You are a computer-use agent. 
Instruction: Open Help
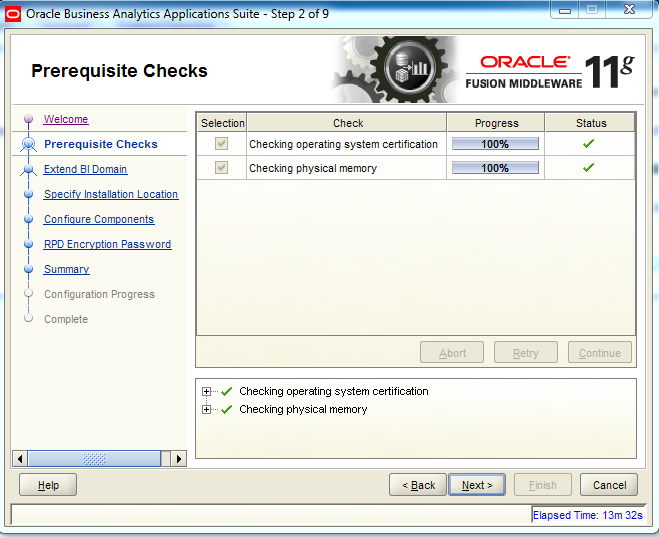coord(48,485)
